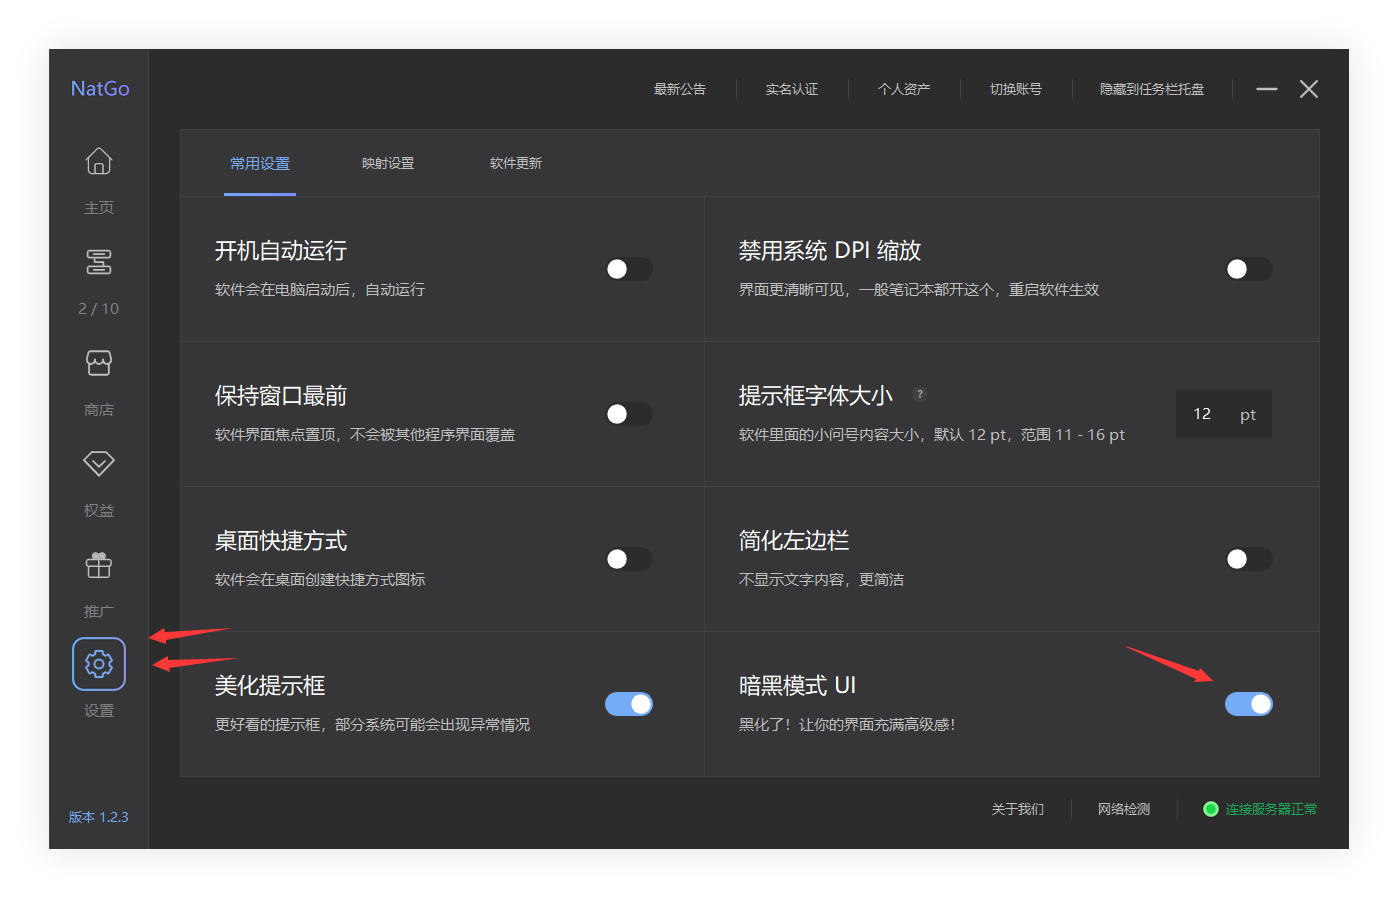The height and width of the screenshot is (900, 1400).
Task: Open the server list icon showing 2 / 10
Action: (x=99, y=262)
